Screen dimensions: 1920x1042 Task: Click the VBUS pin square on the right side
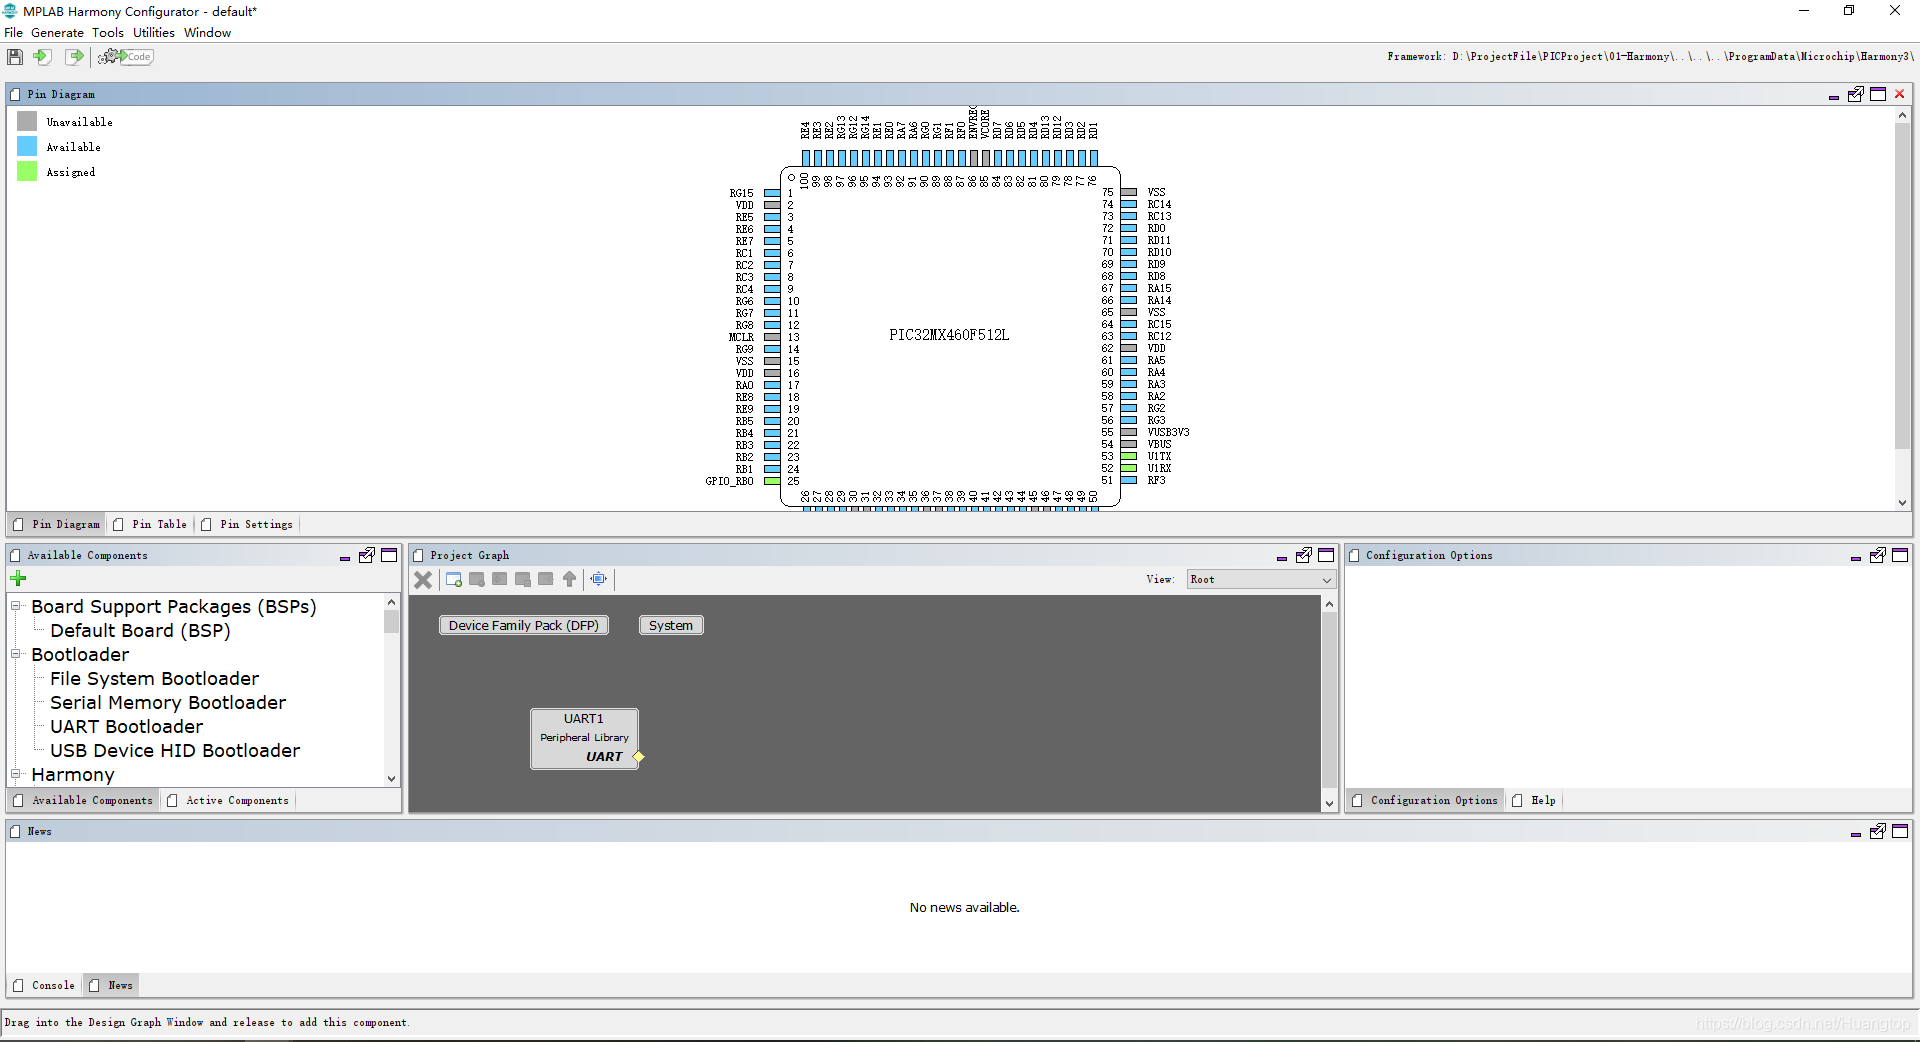point(1127,445)
